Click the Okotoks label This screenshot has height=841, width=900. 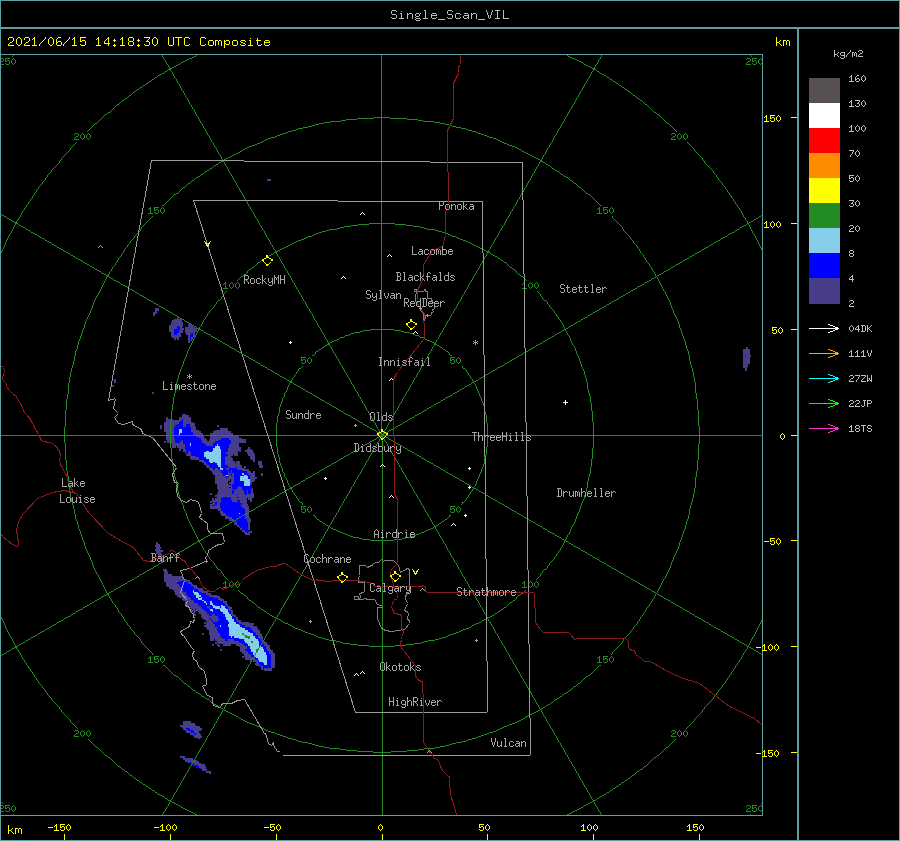pyautogui.click(x=400, y=667)
